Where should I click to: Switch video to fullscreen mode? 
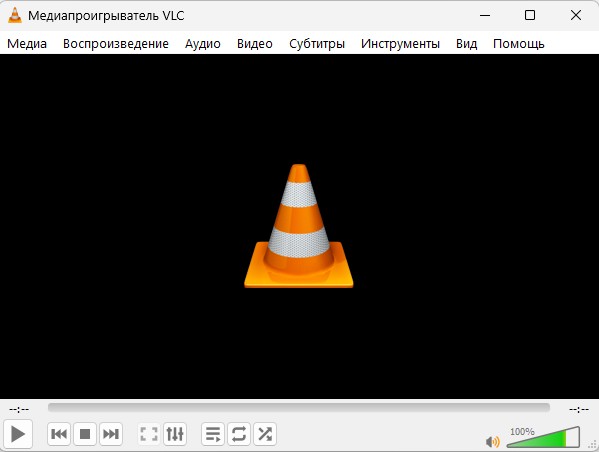point(149,434)
